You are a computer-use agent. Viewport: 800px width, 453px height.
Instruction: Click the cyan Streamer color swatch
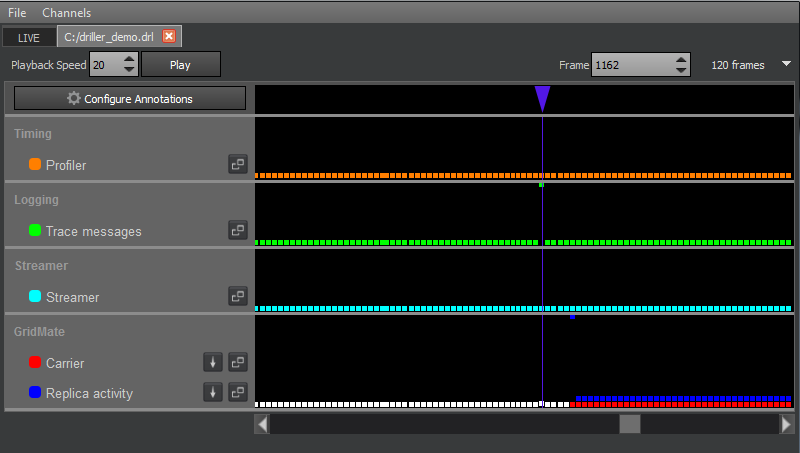coord(35,297)
